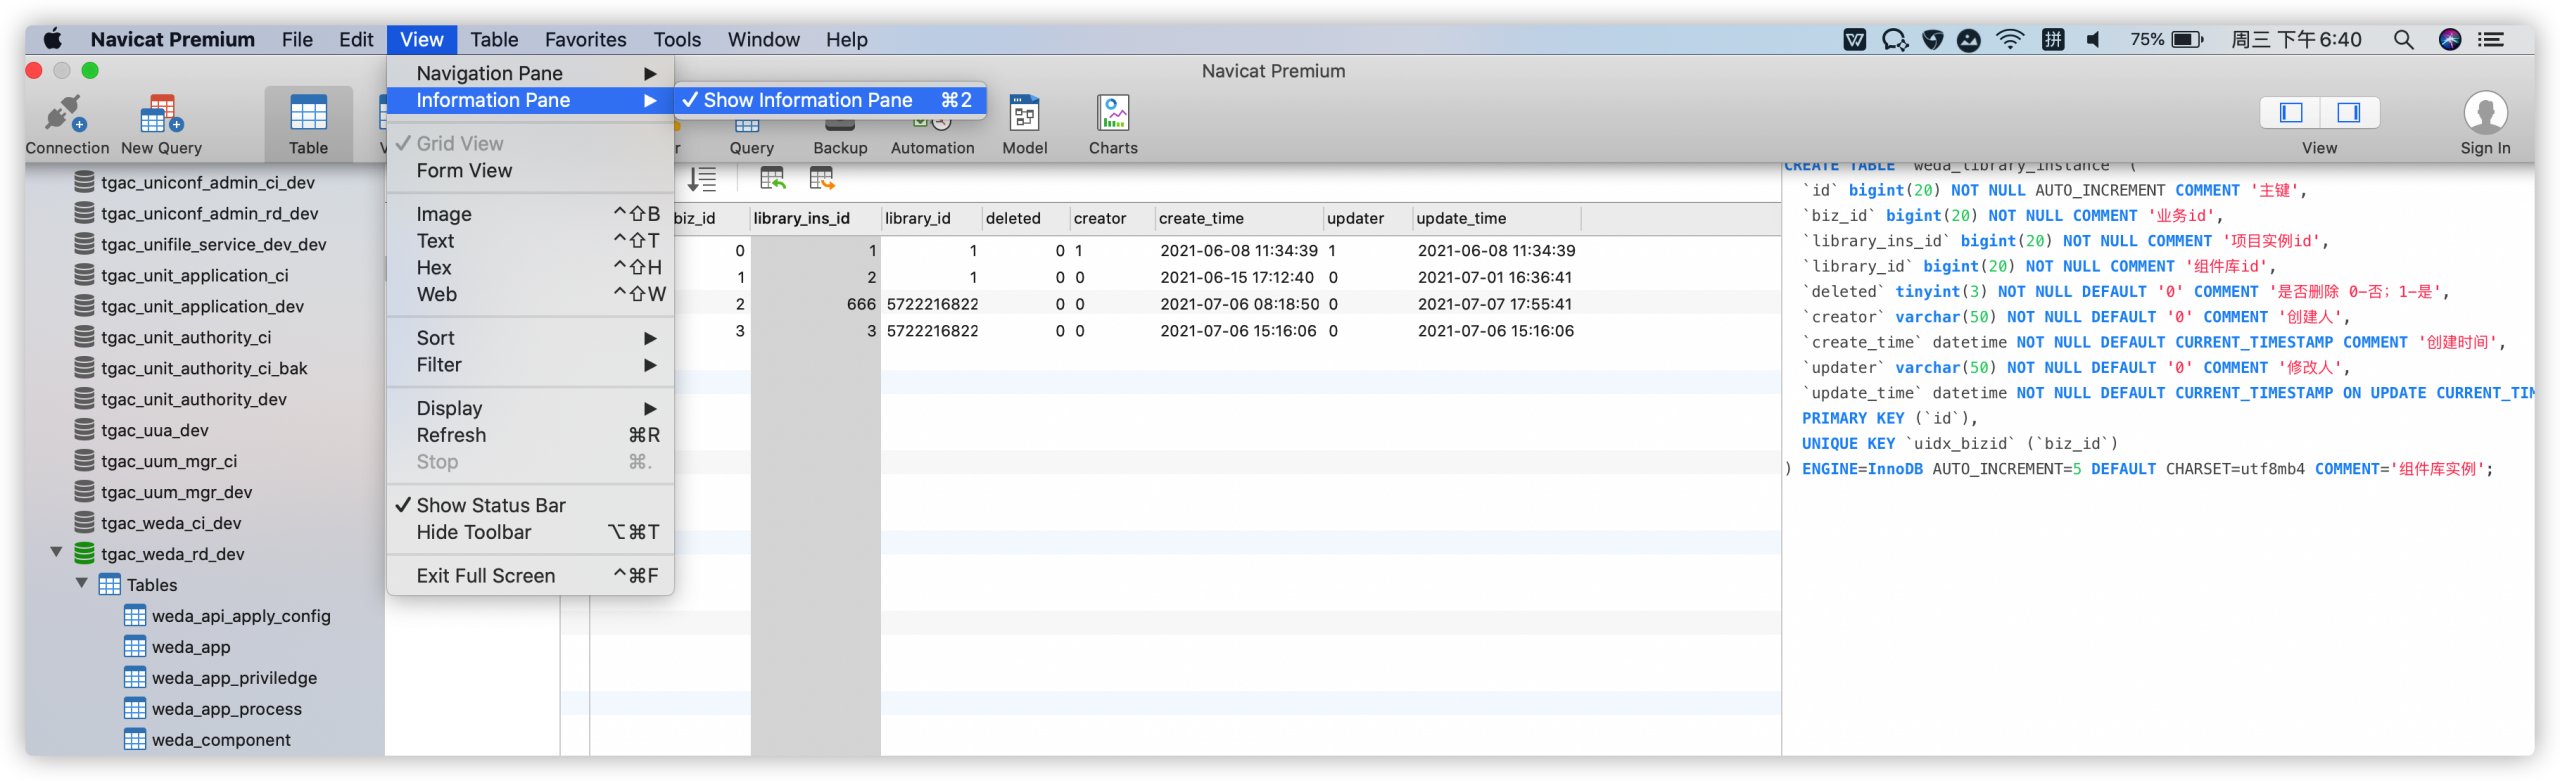Click the Sign In avatar icon
The height and width of the screenshot is (781, 2560).
(2485, 113)
